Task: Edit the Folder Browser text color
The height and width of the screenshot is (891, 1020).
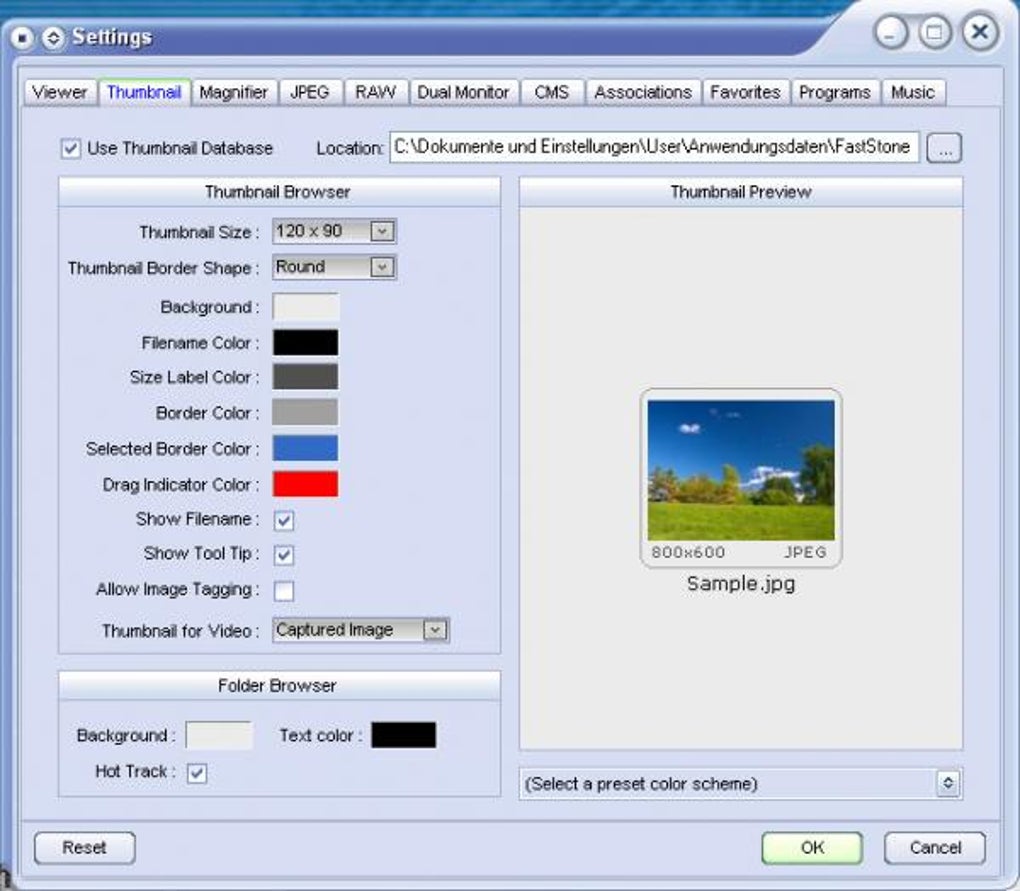Action: [402, 734]
